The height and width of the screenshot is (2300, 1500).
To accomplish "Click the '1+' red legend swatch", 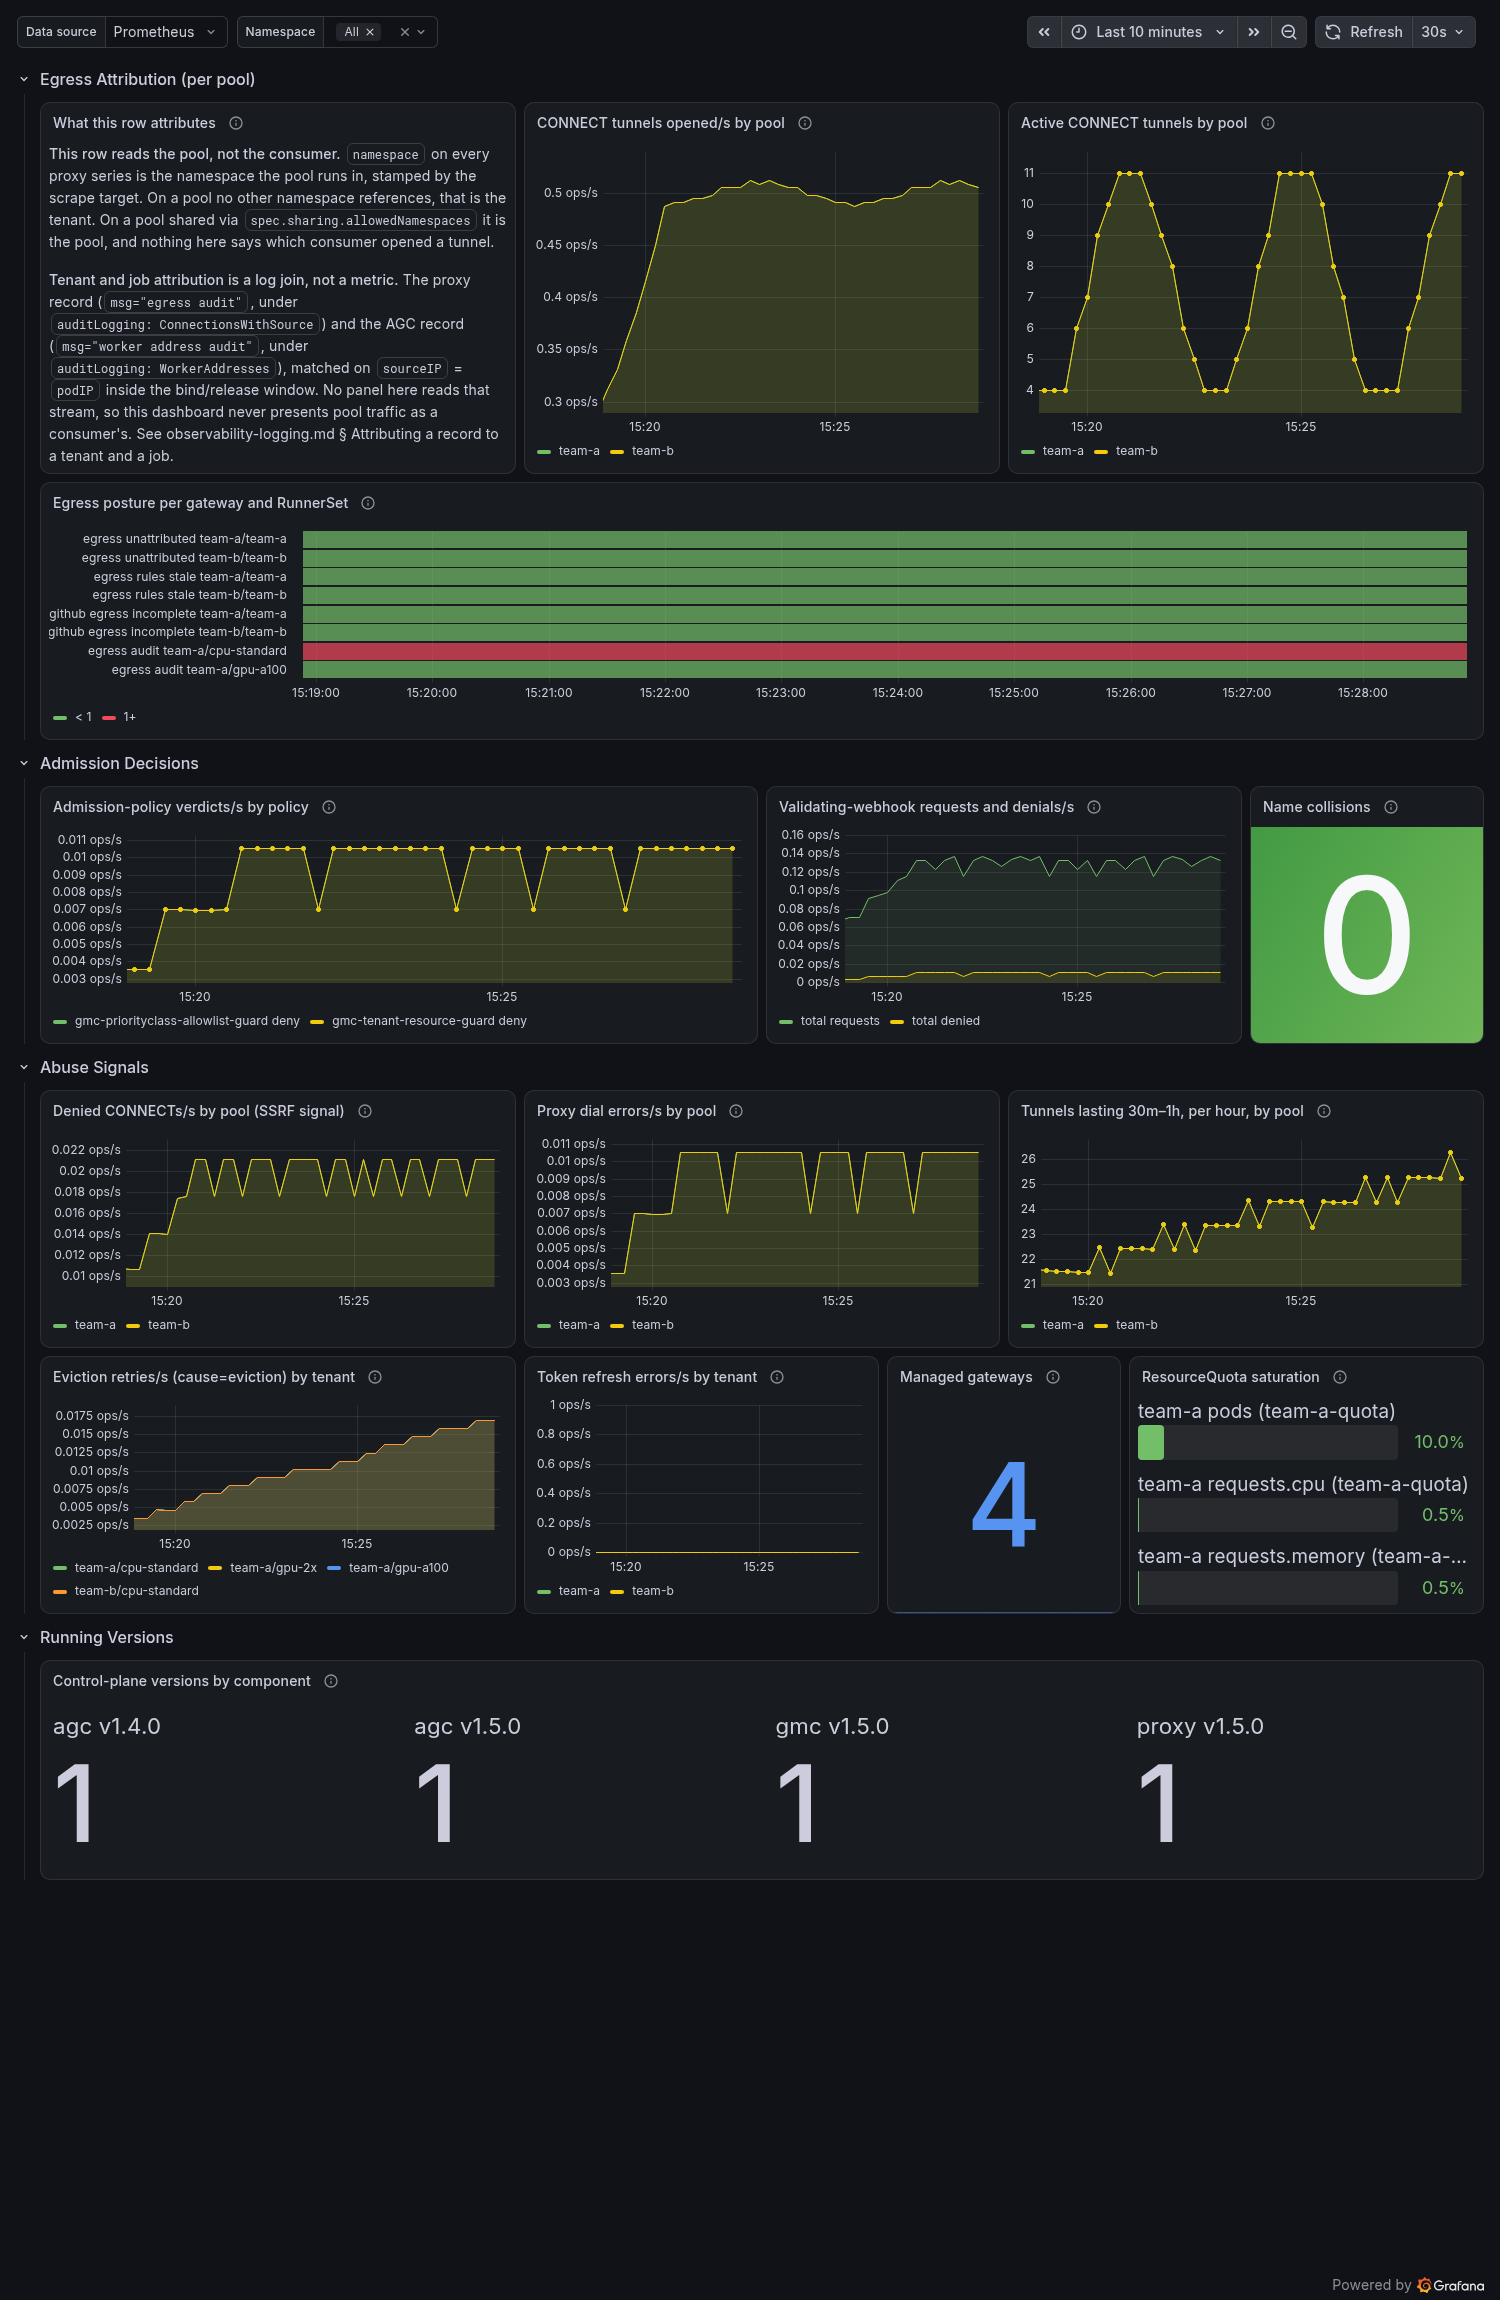I will point(109,717).
